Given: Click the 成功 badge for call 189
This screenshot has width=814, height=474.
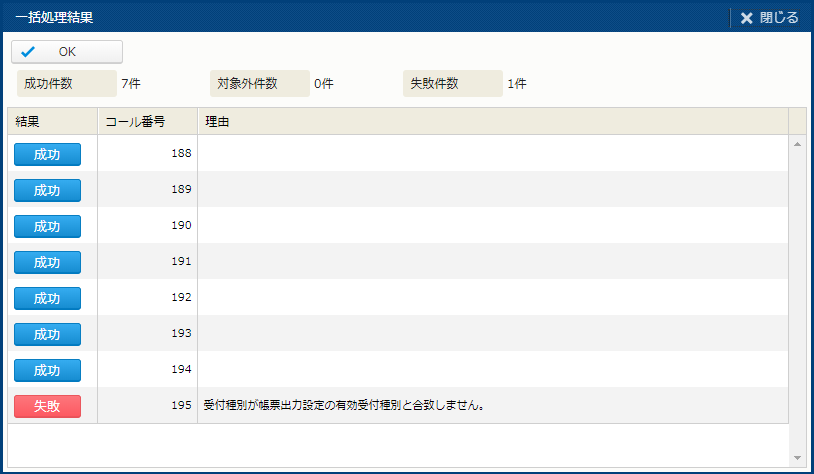Looking at the screenshot, I should tap(47, 190).
